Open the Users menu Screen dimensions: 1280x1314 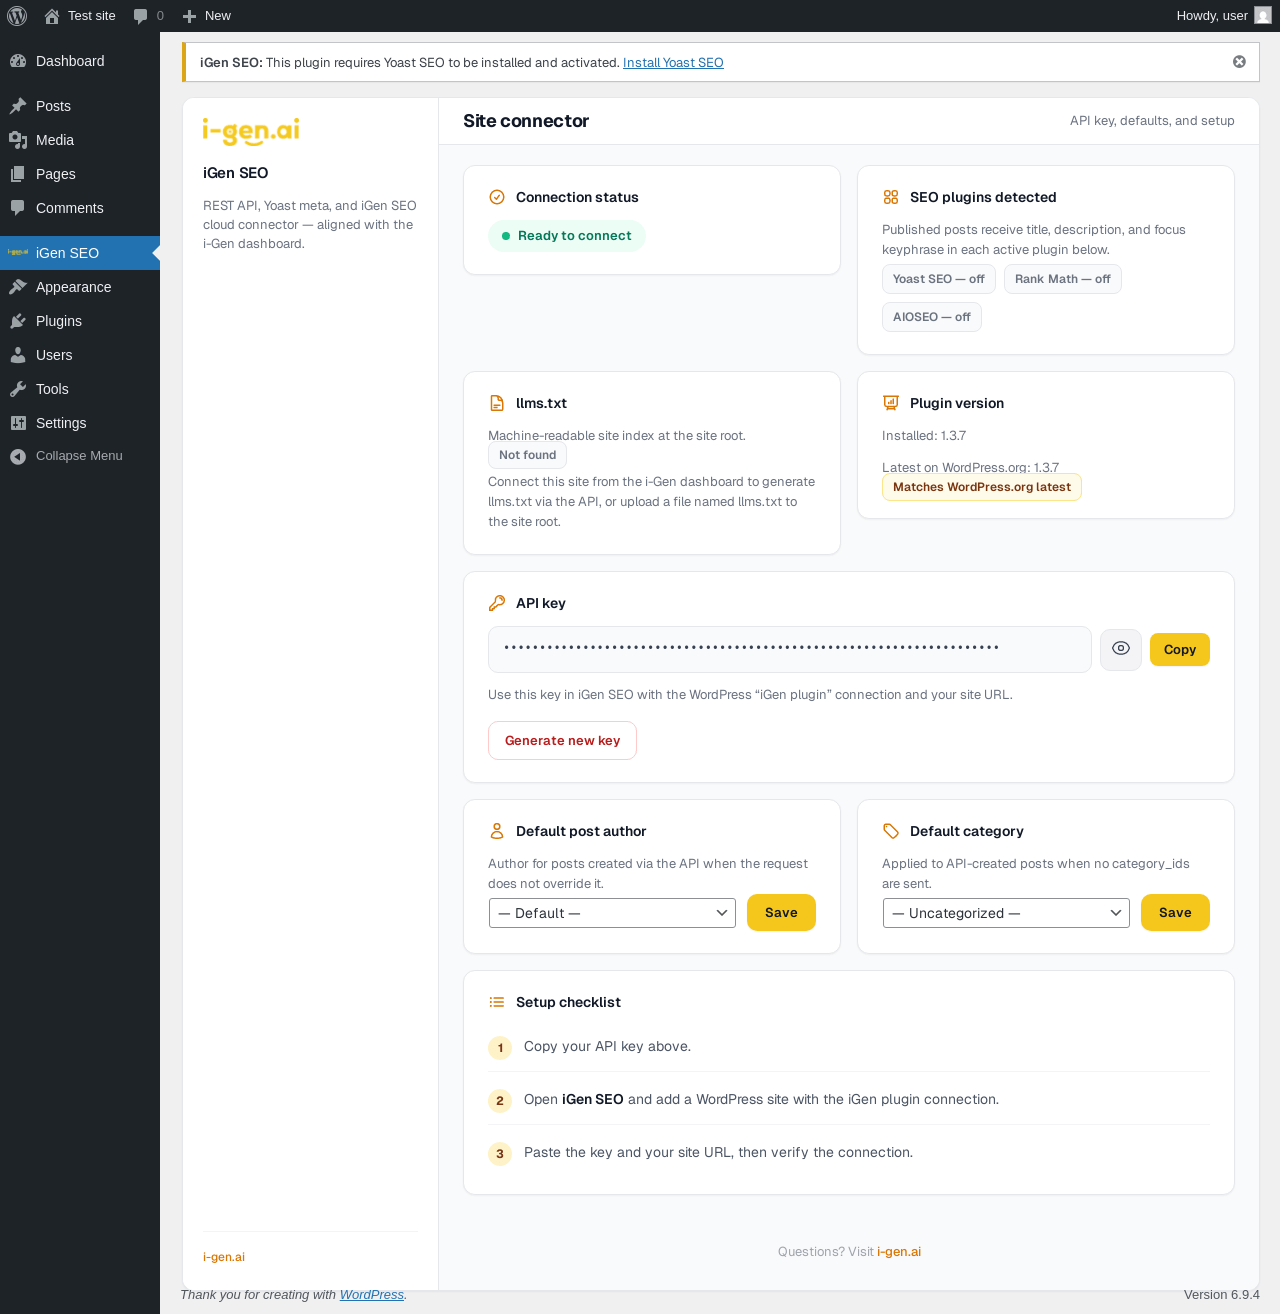(x=80, y=355)
